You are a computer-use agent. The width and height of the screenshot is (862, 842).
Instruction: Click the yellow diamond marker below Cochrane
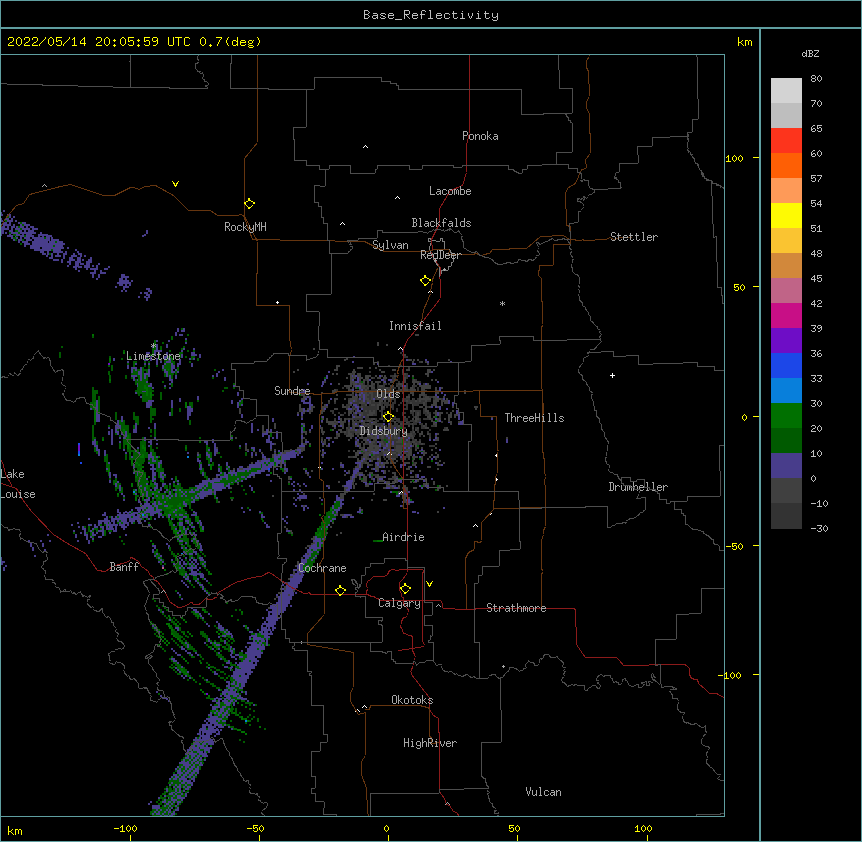(x=340, y=590)
